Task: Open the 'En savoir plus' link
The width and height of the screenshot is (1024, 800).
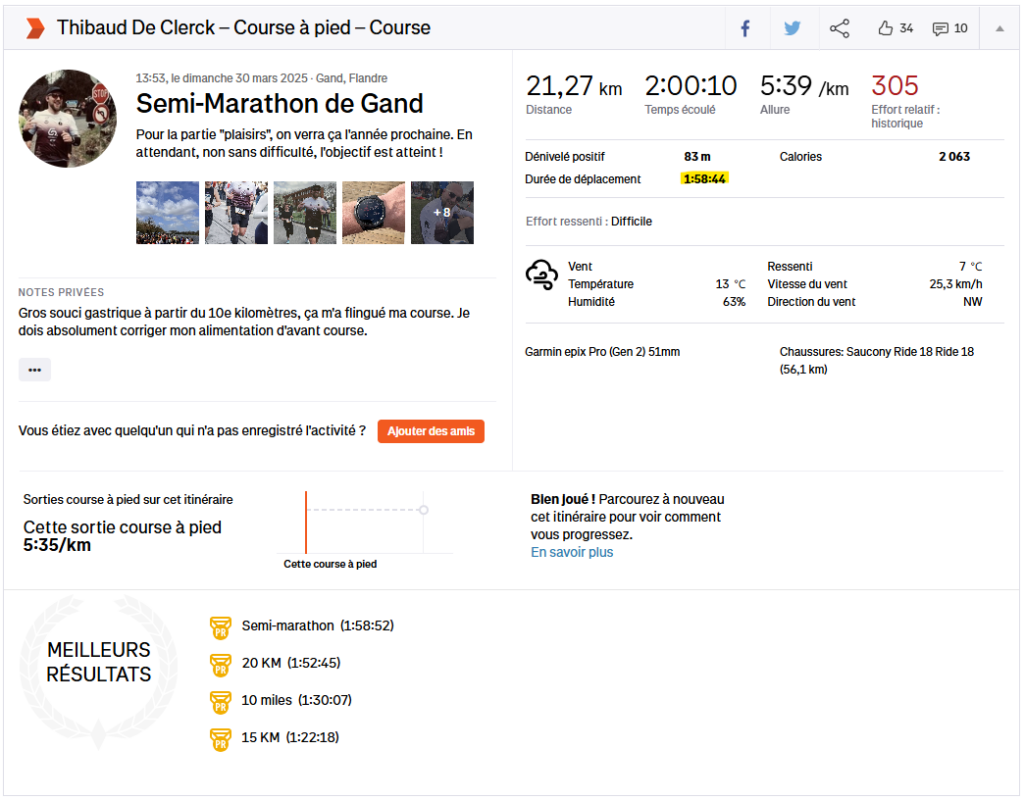Action: click(572, 552)
